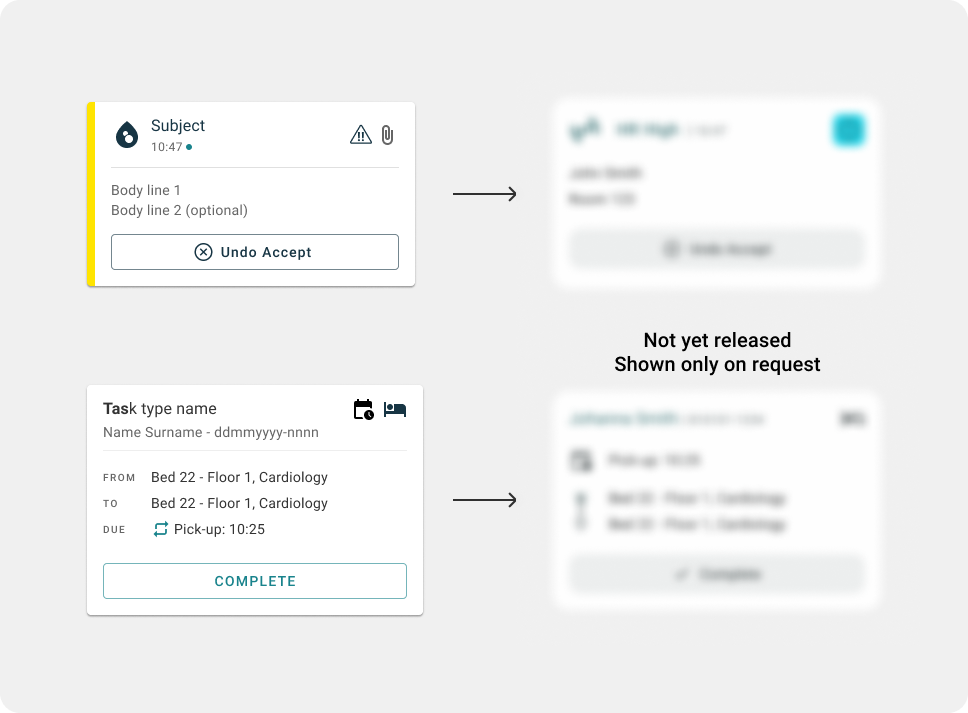Screen dimensions: 968x713
Task: Click the blurred Complete button on redesigned card
Action: tap(717, 574)
